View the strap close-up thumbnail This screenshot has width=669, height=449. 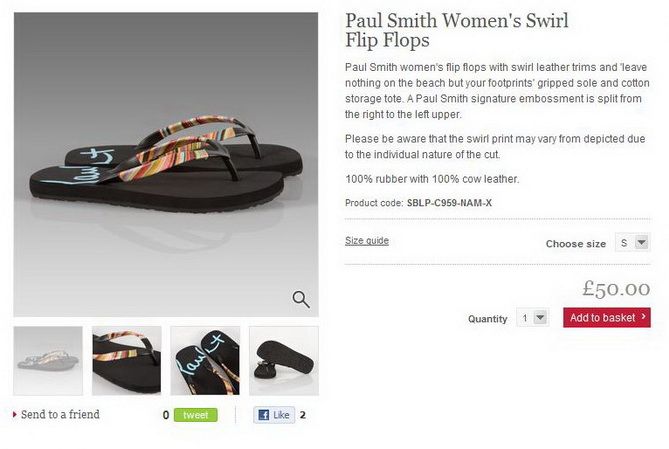point(127,361)
